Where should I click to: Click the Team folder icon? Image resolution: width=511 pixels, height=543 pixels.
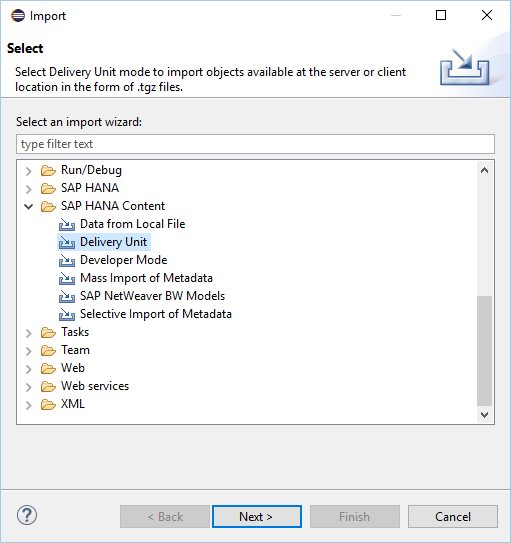coord(48,350)
